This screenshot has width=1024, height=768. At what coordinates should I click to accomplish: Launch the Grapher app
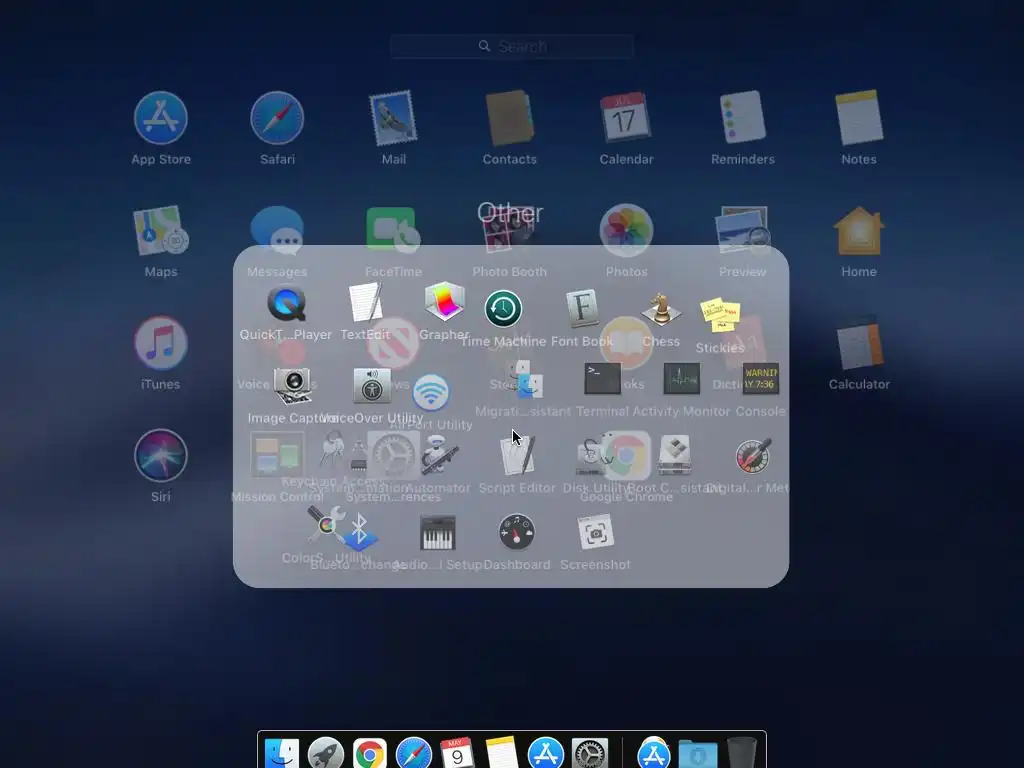click(444, 302)
